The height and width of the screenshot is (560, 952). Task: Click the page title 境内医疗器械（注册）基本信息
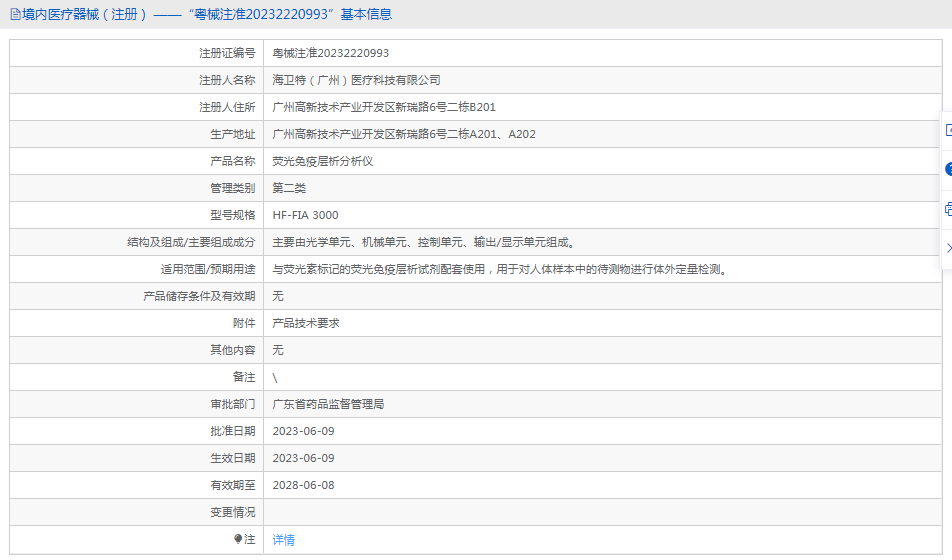207,14
